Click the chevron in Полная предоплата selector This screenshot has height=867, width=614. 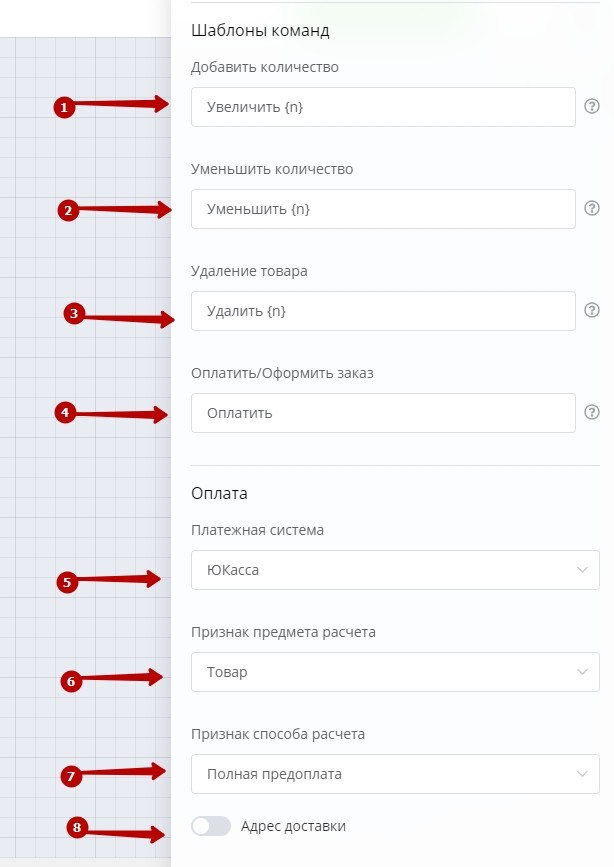(582, 774)
